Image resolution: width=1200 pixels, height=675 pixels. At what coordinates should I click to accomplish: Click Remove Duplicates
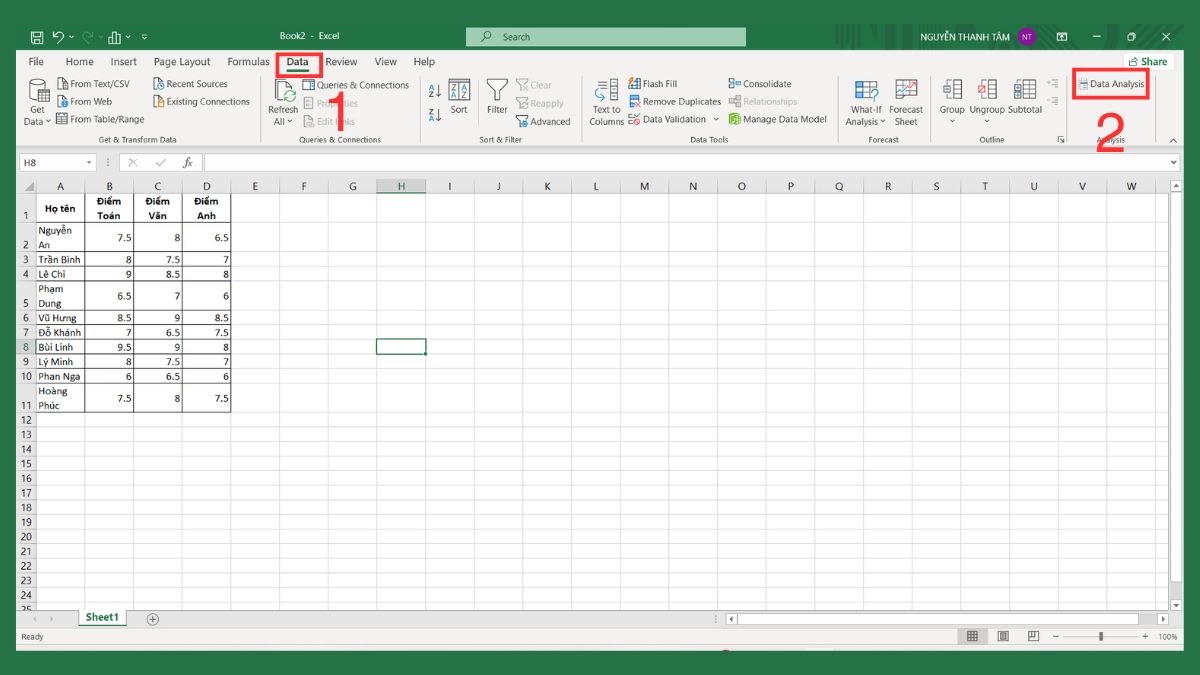point(675,101)
